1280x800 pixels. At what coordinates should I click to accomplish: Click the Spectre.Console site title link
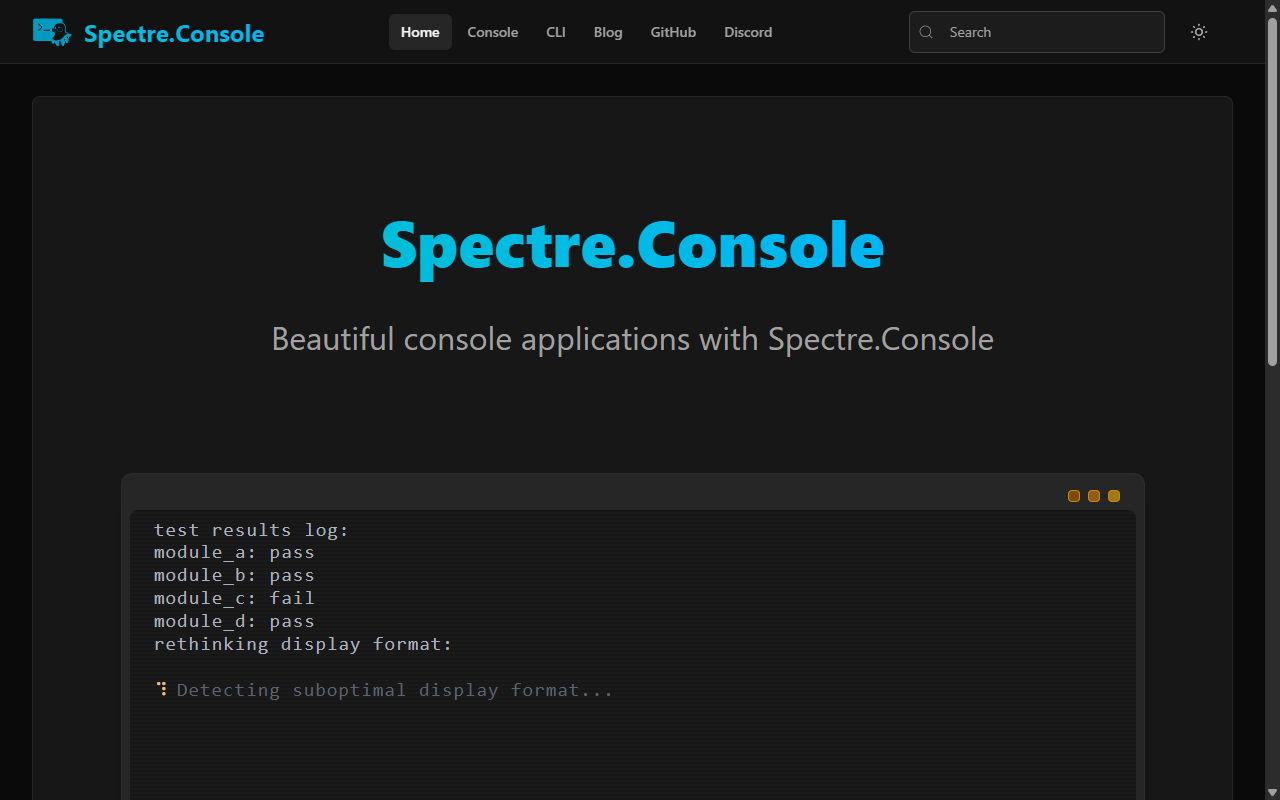[174, 34]
